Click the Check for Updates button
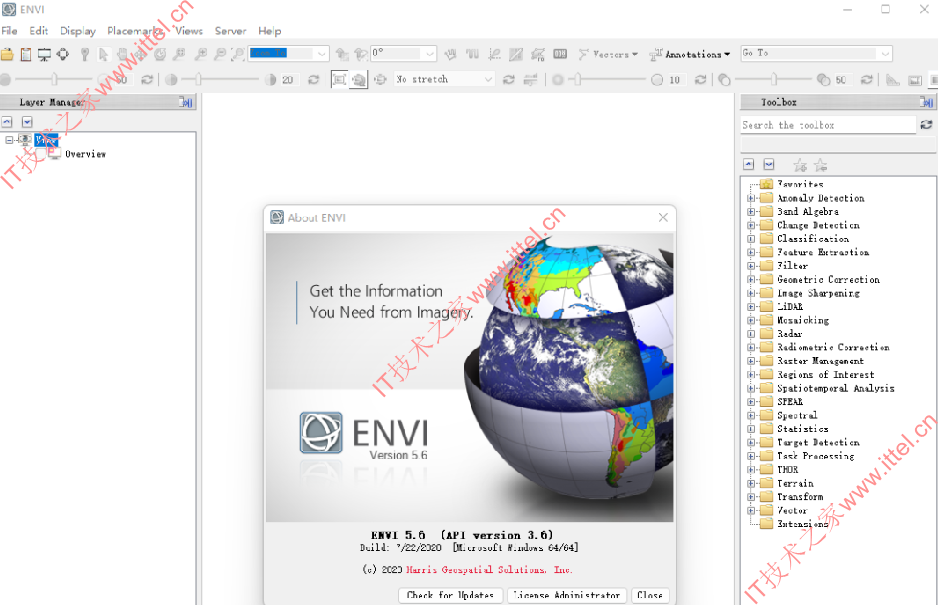The height and width of the screenshot is (605, 938). (450, 595)
